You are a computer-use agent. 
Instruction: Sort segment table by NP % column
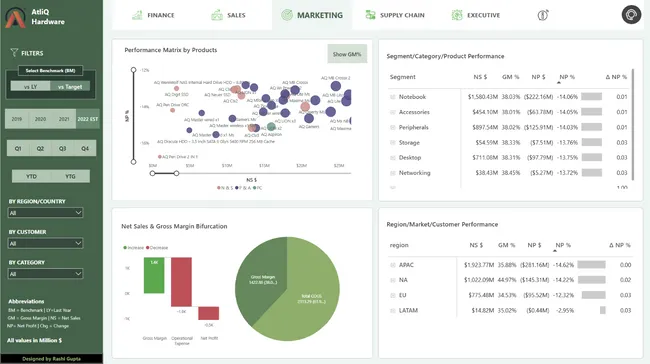(x=567, y=77)
